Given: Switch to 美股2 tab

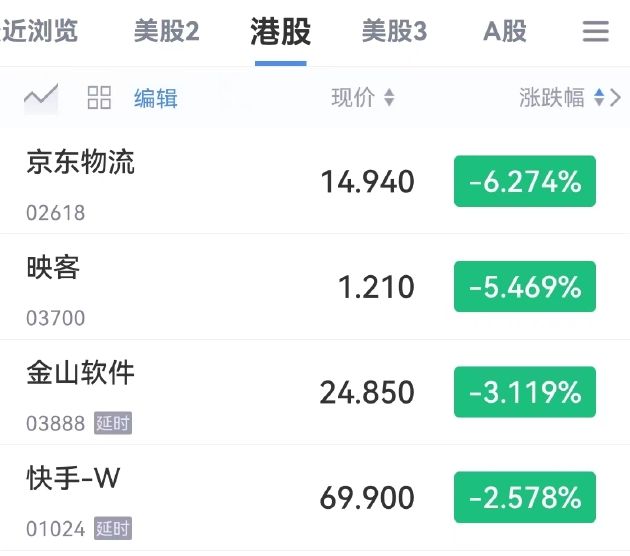Looking at the screenshot, I should pos(166,32).
